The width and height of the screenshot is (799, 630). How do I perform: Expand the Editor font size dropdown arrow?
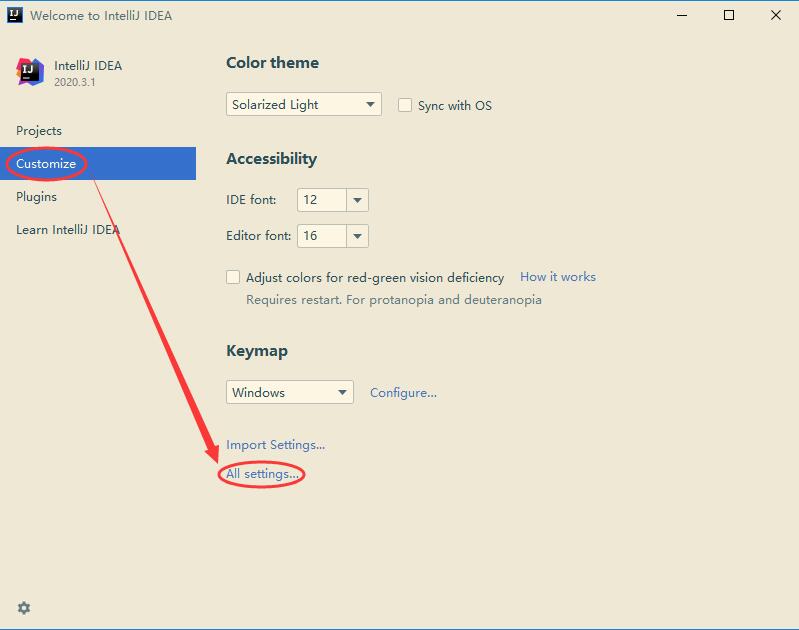coord(357,236)
